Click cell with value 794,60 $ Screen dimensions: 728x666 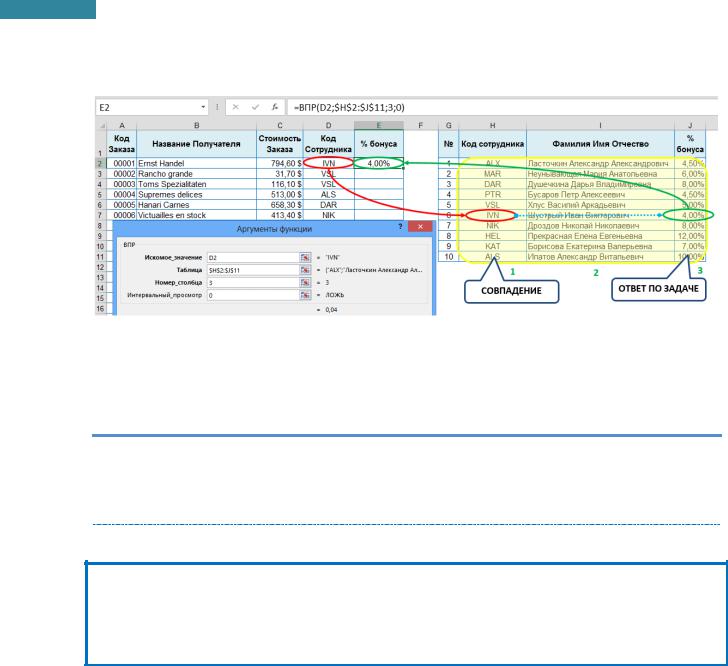[280, 163]
